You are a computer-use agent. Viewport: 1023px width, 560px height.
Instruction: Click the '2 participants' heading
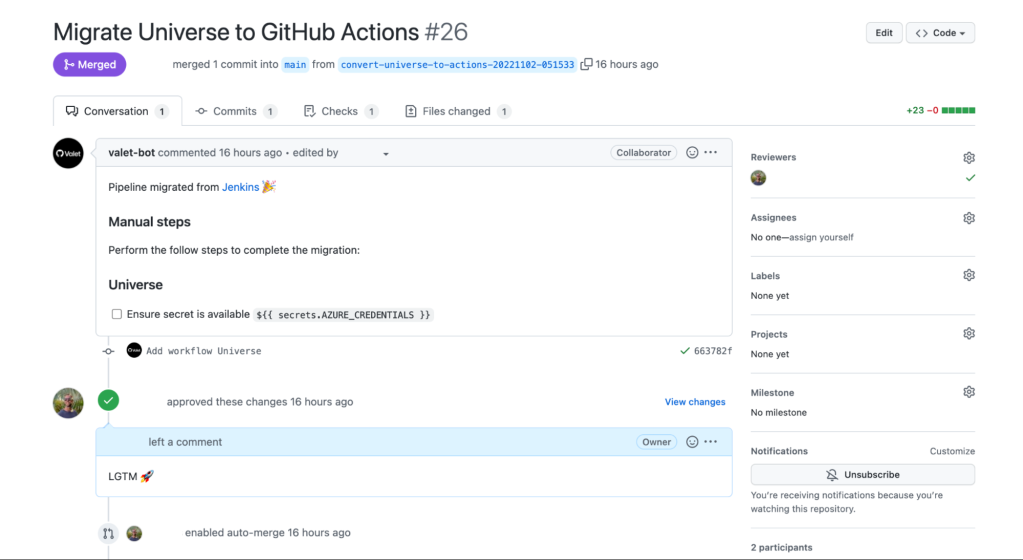click(x=782, y=548)
